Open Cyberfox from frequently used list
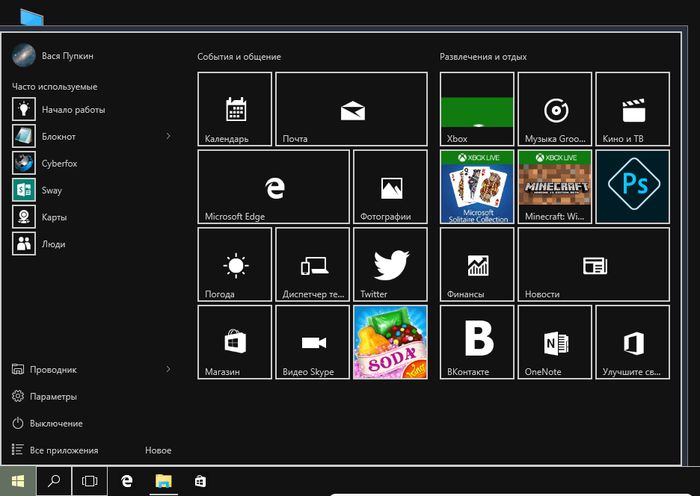The image size is (700, 496). point(59,163)
